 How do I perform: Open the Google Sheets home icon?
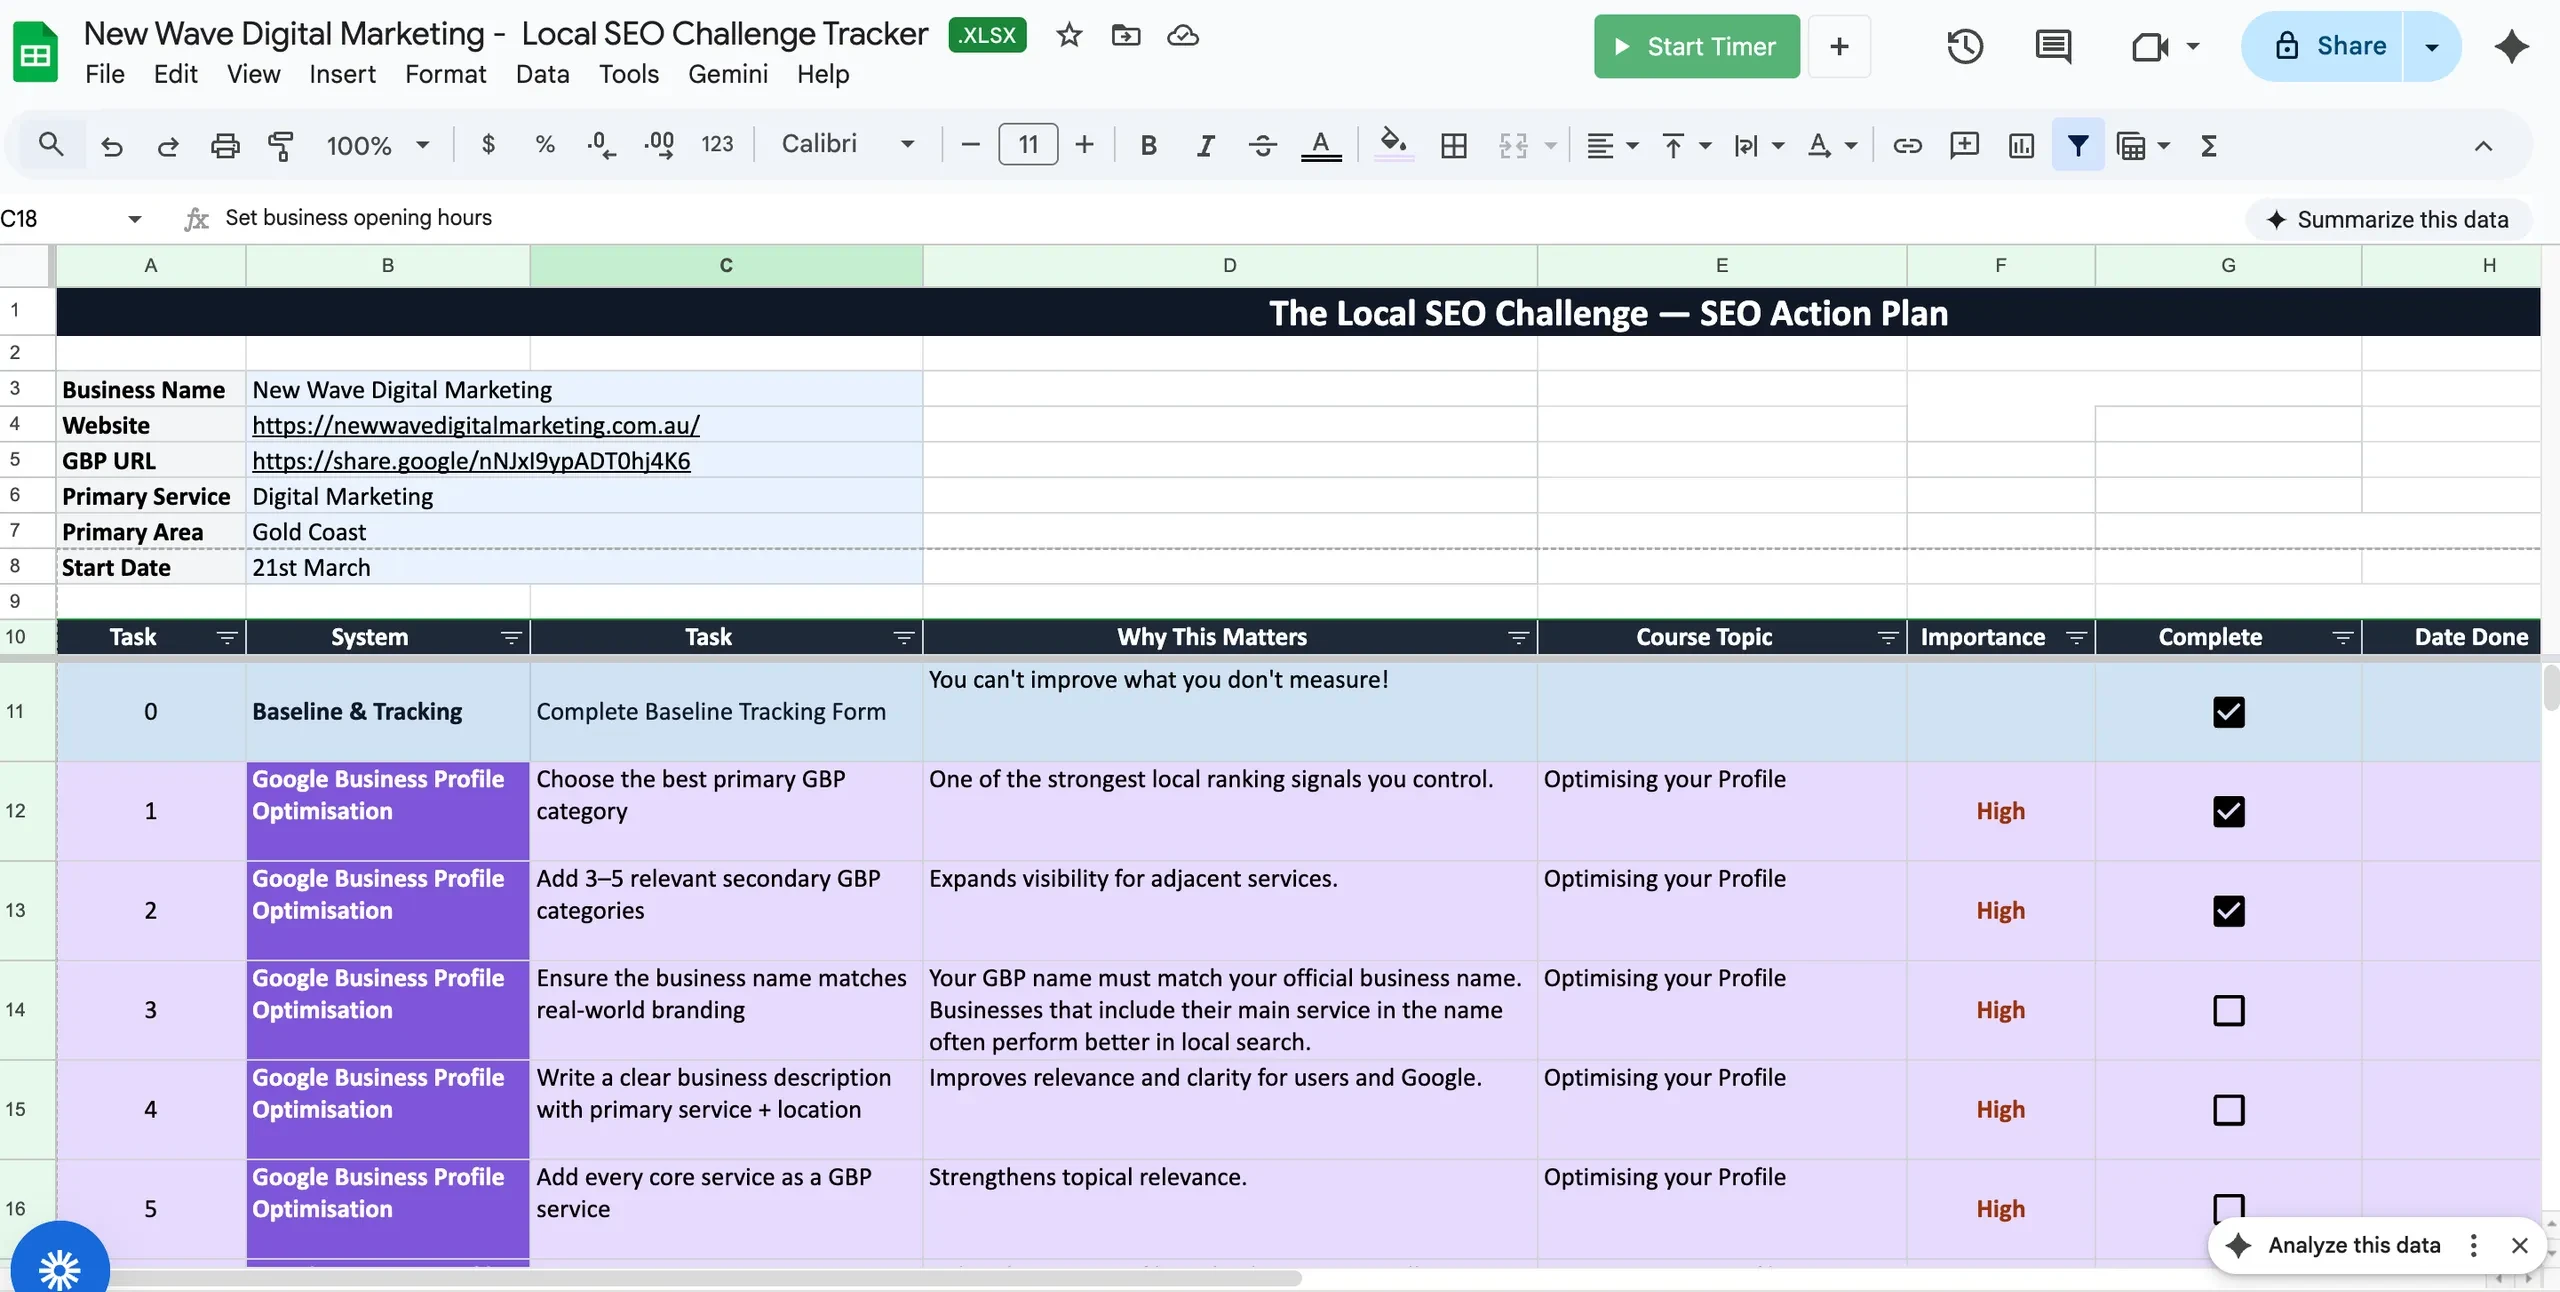(35, 52)
